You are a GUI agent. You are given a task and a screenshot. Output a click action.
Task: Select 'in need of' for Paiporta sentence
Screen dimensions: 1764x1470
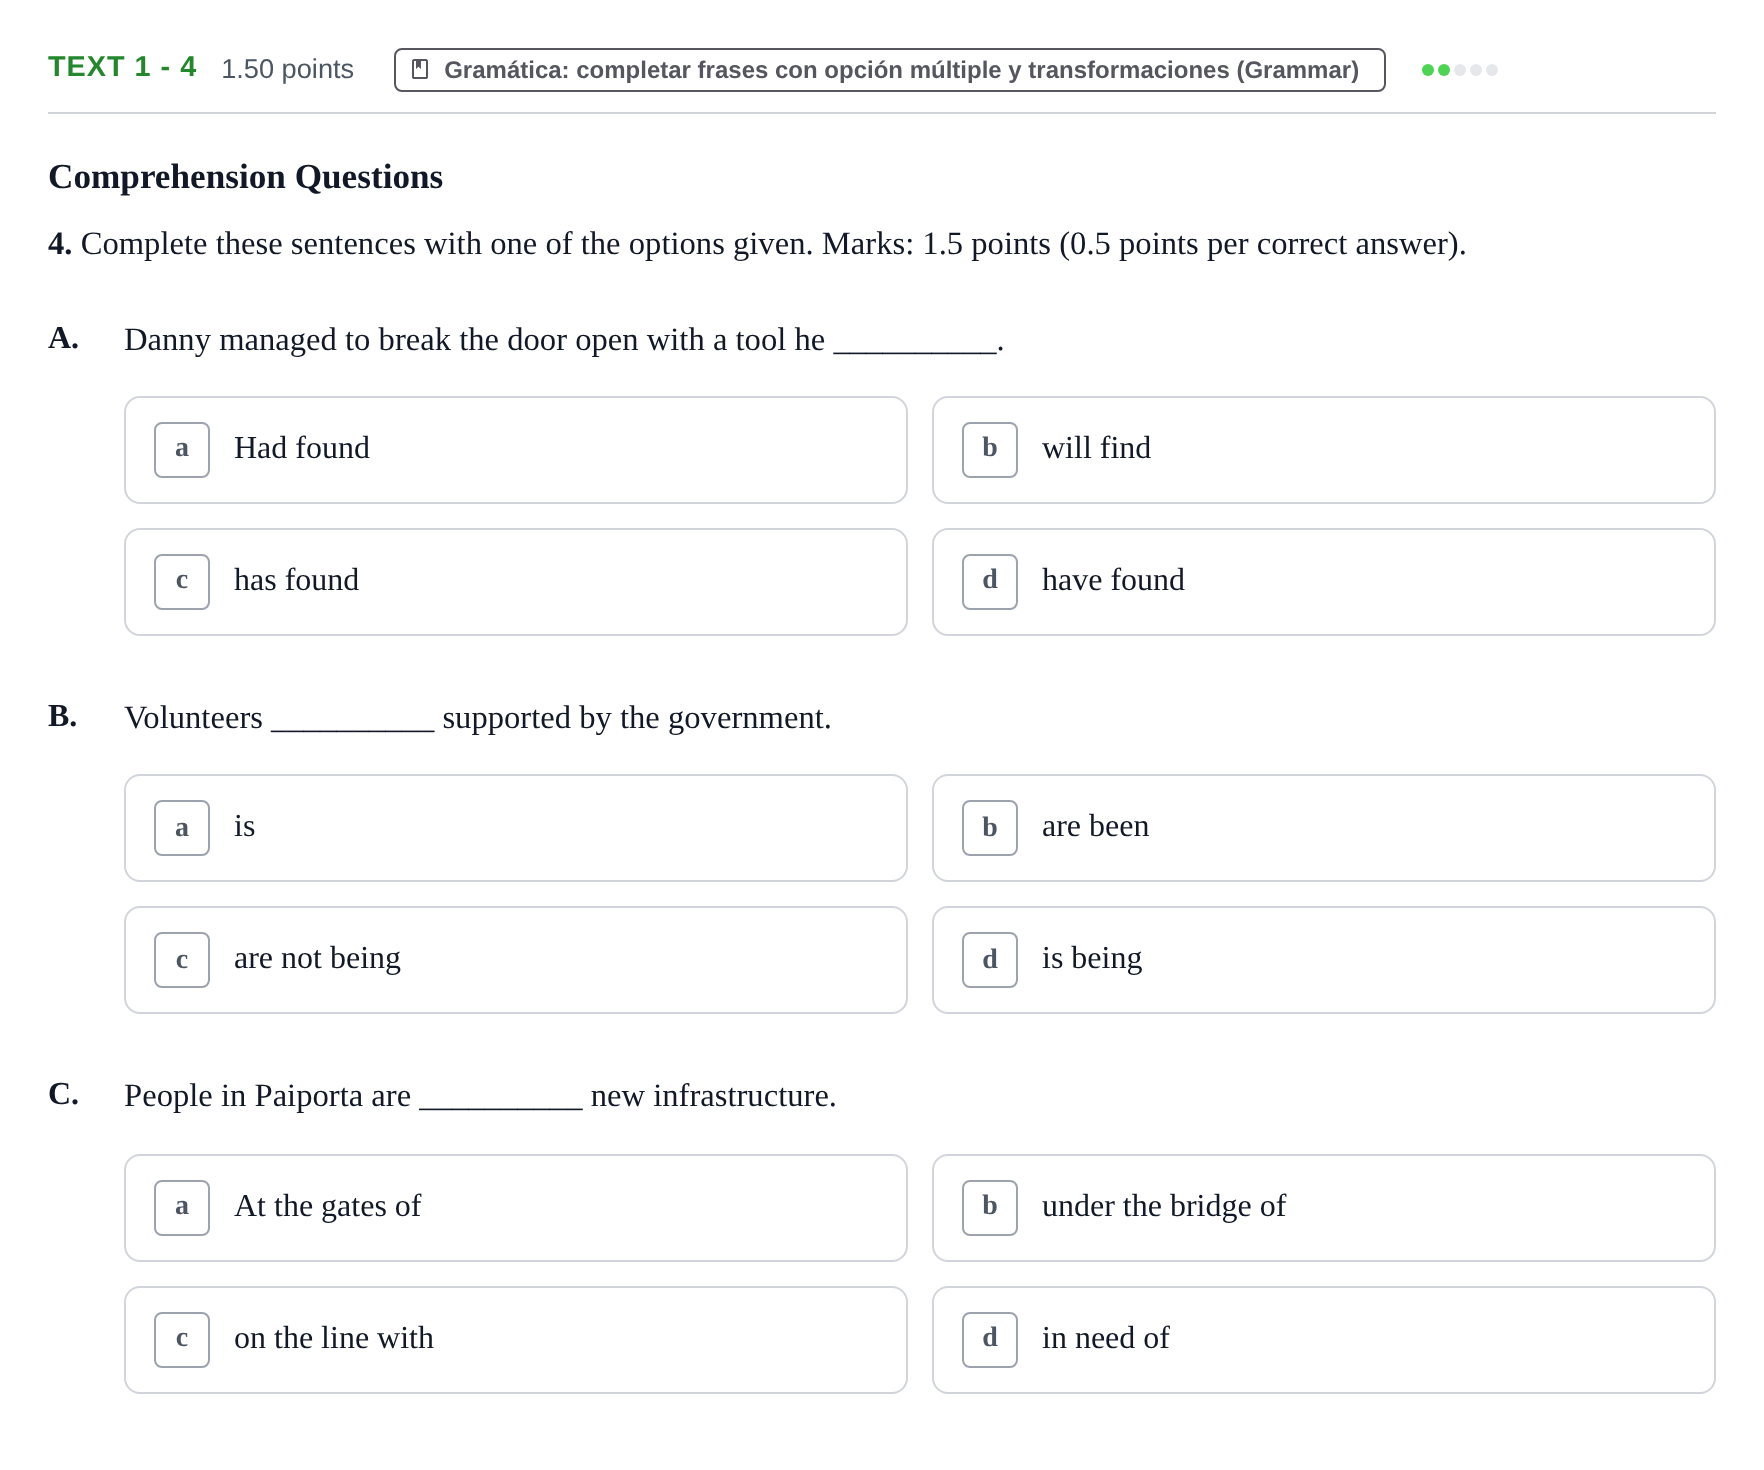[x=1323, y=1340]
